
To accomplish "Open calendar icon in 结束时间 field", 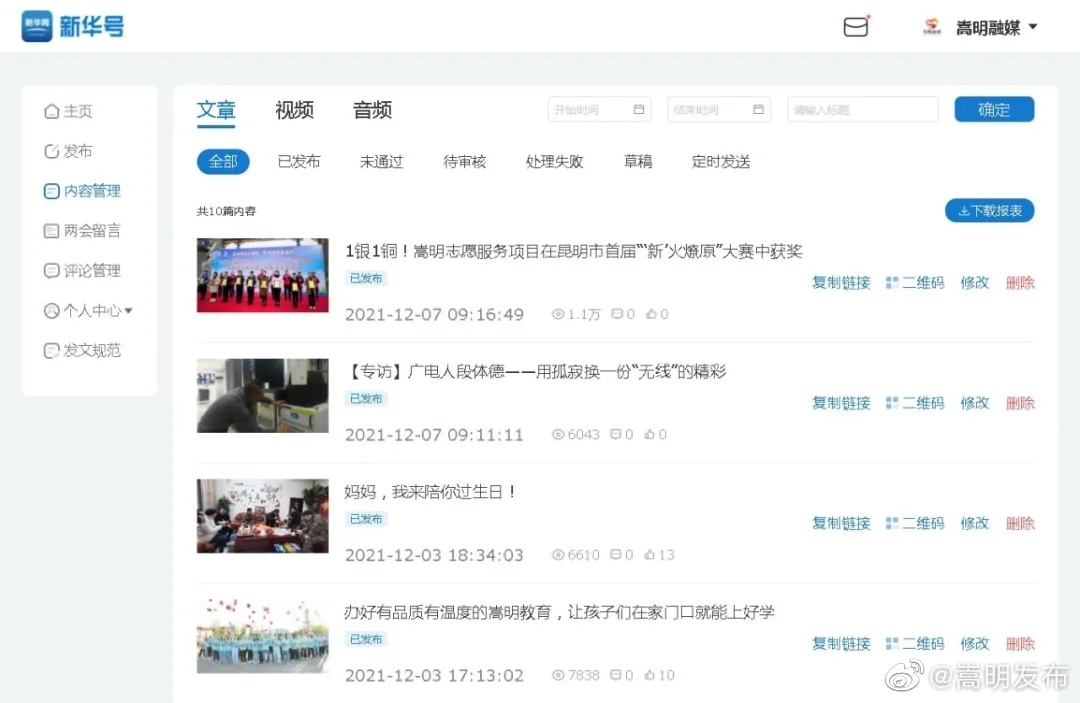I will point(758,109).
